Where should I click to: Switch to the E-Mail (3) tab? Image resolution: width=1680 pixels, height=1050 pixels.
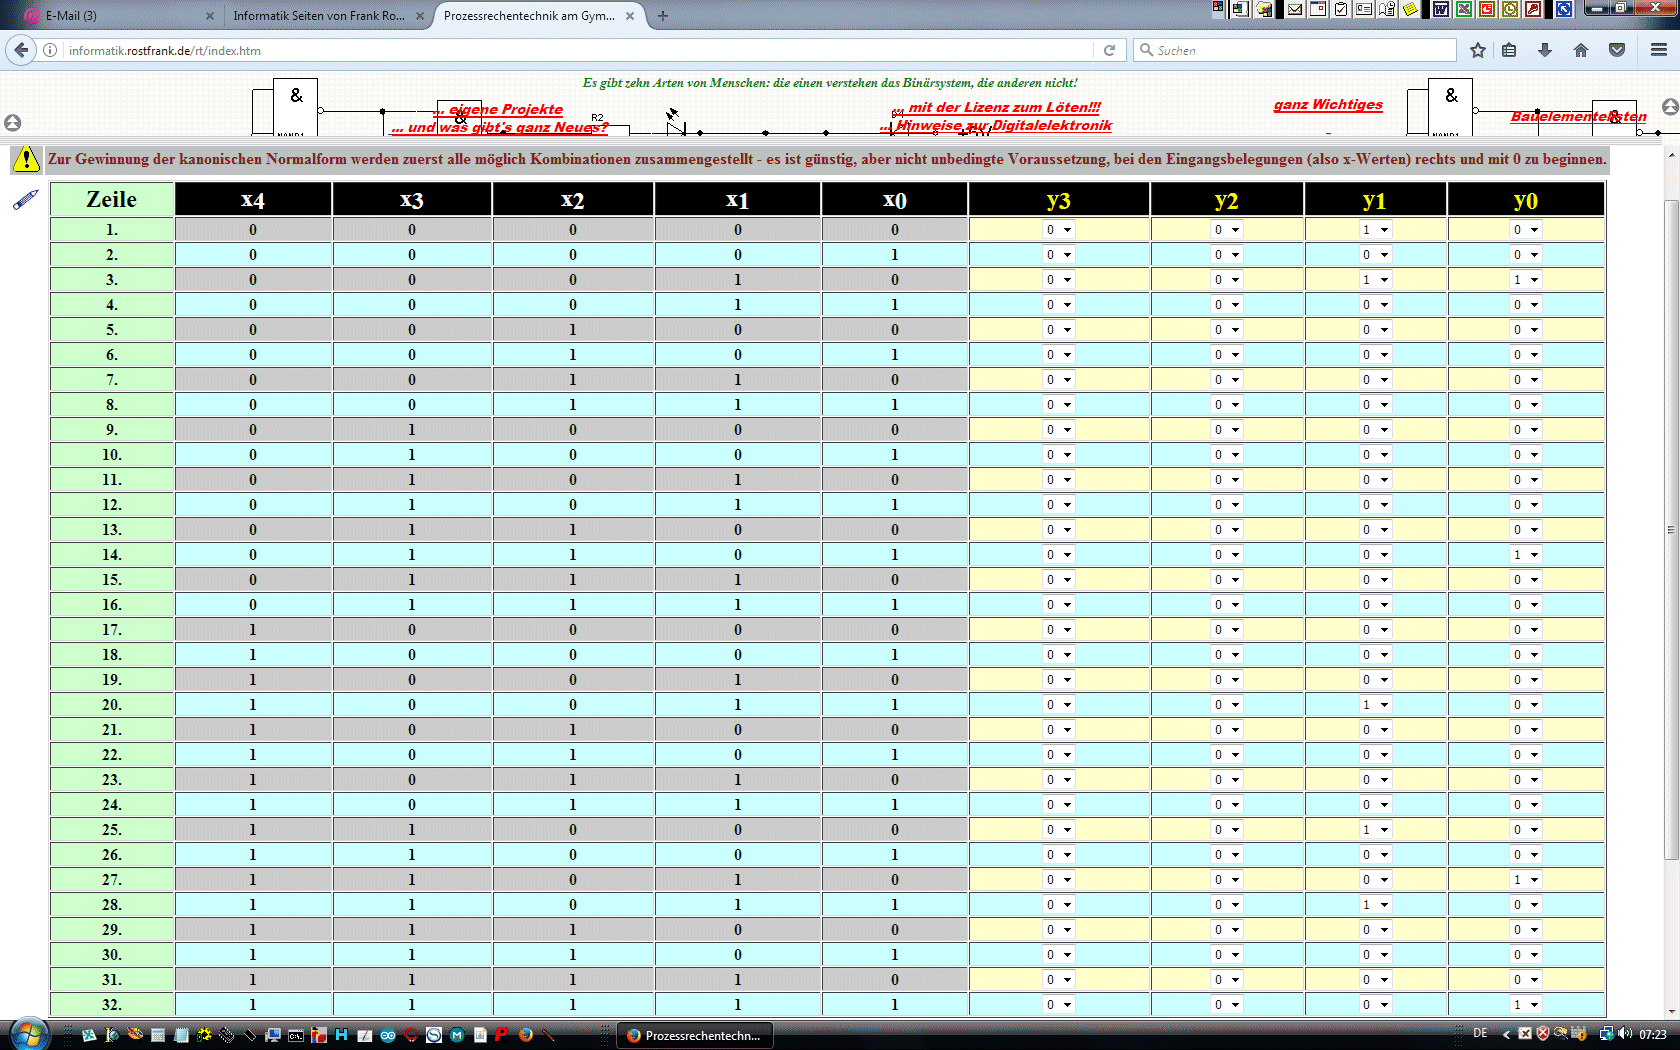coord(110,16)
